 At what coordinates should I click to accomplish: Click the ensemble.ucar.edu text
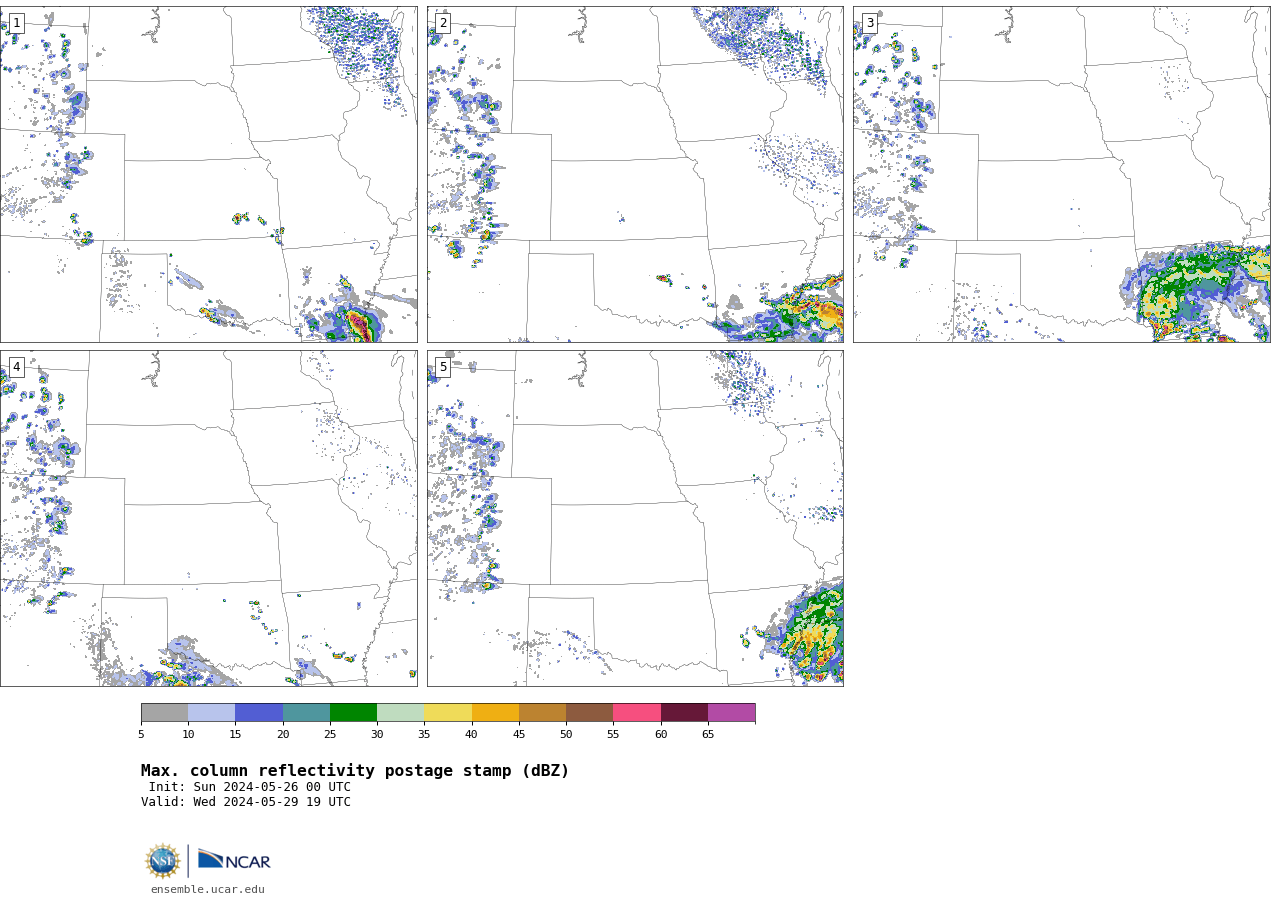[208, 889]
